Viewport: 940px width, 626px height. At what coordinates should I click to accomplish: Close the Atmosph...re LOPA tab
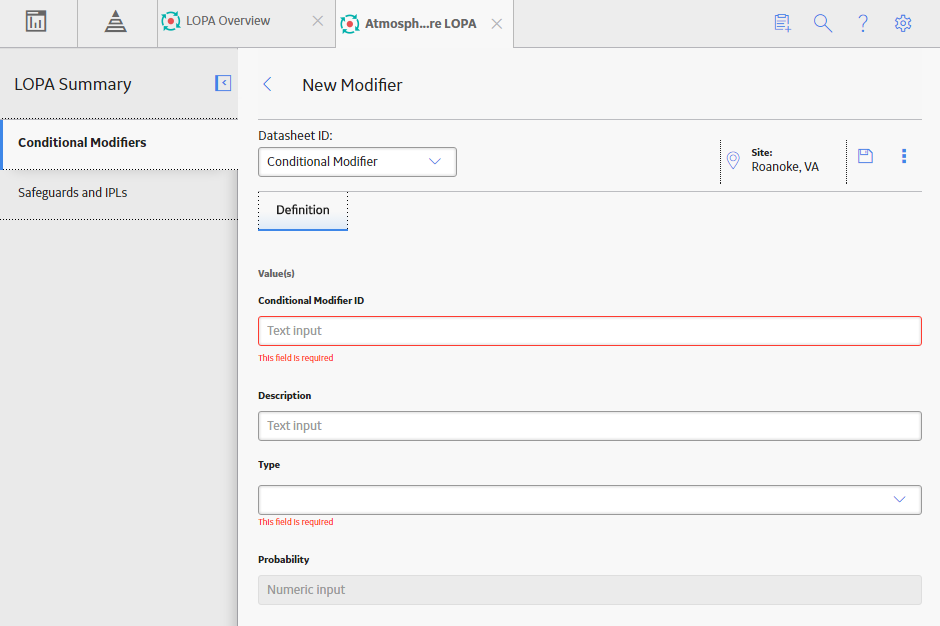click(497, 24)
